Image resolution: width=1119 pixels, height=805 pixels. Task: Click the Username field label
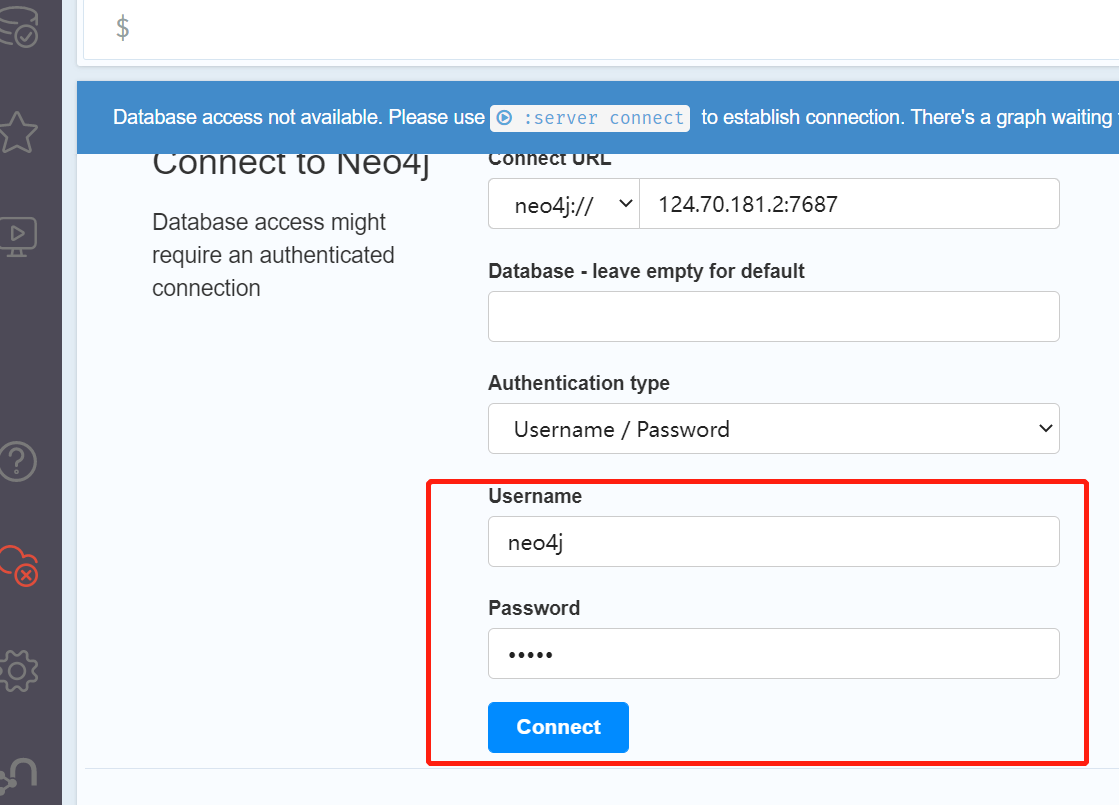coord(535,496)
